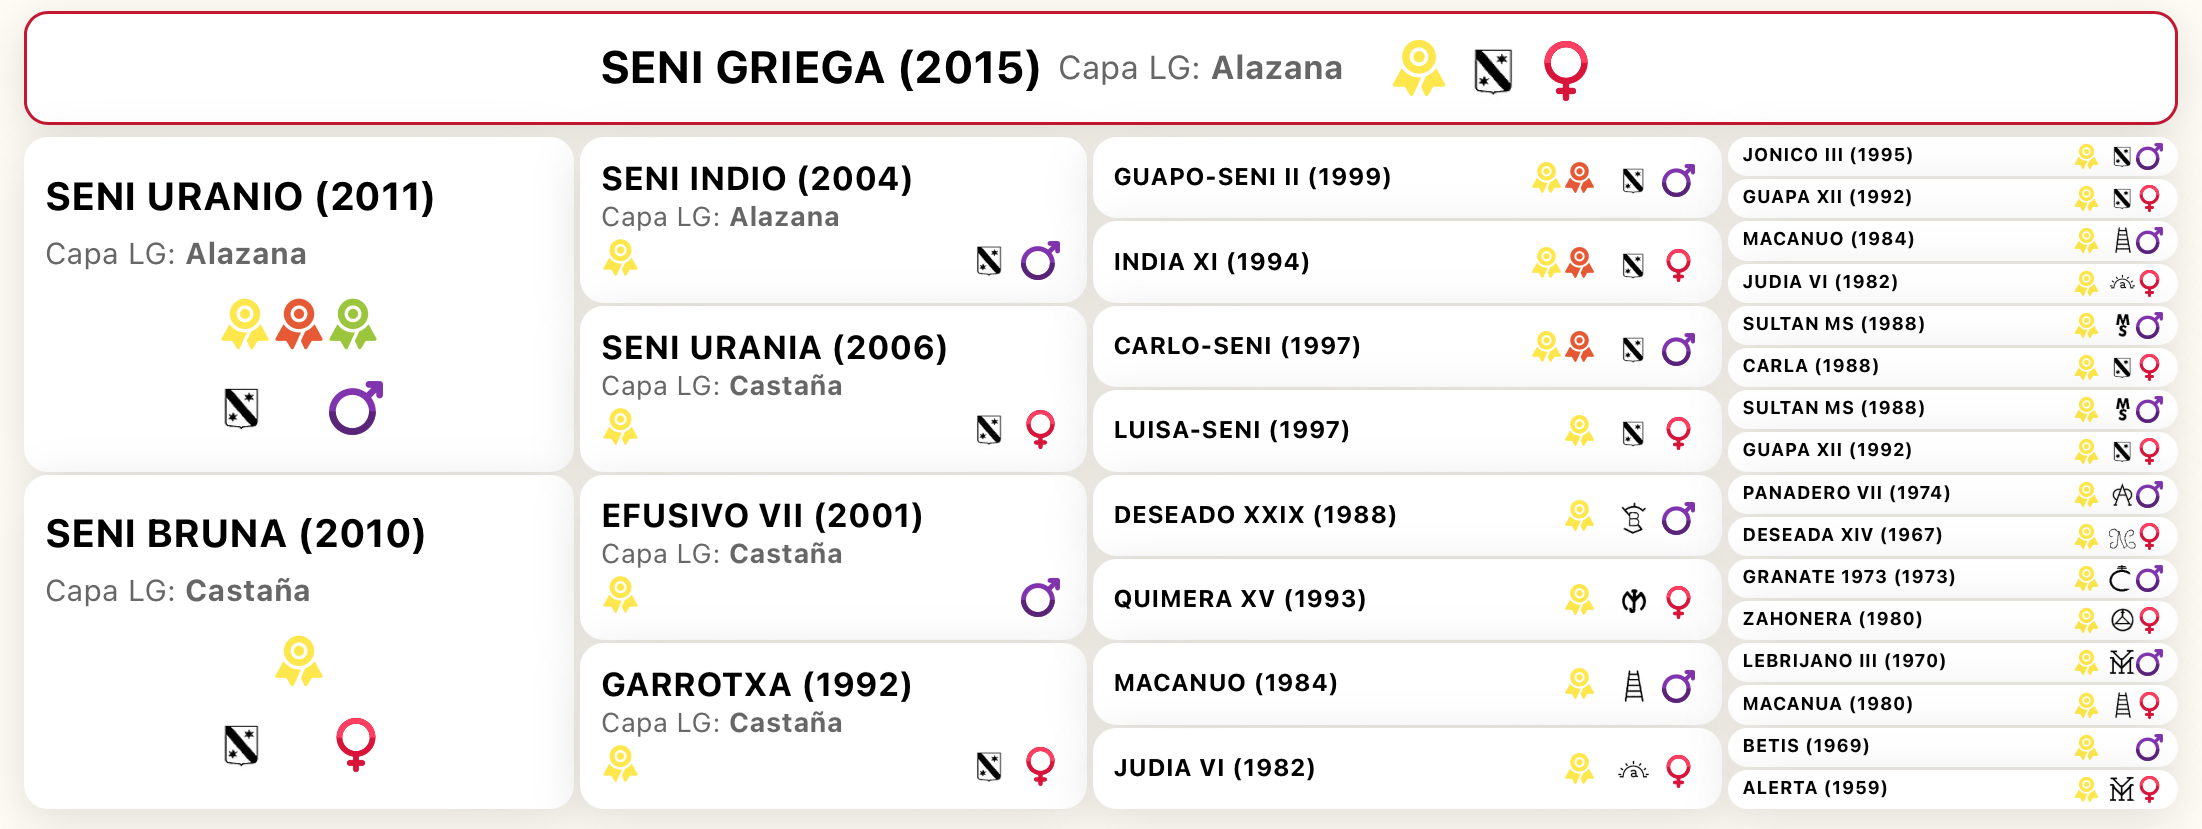
Task: Click the ladder brand icon in the MACANUO (1984) card
Action: [x=1633, y=686]
